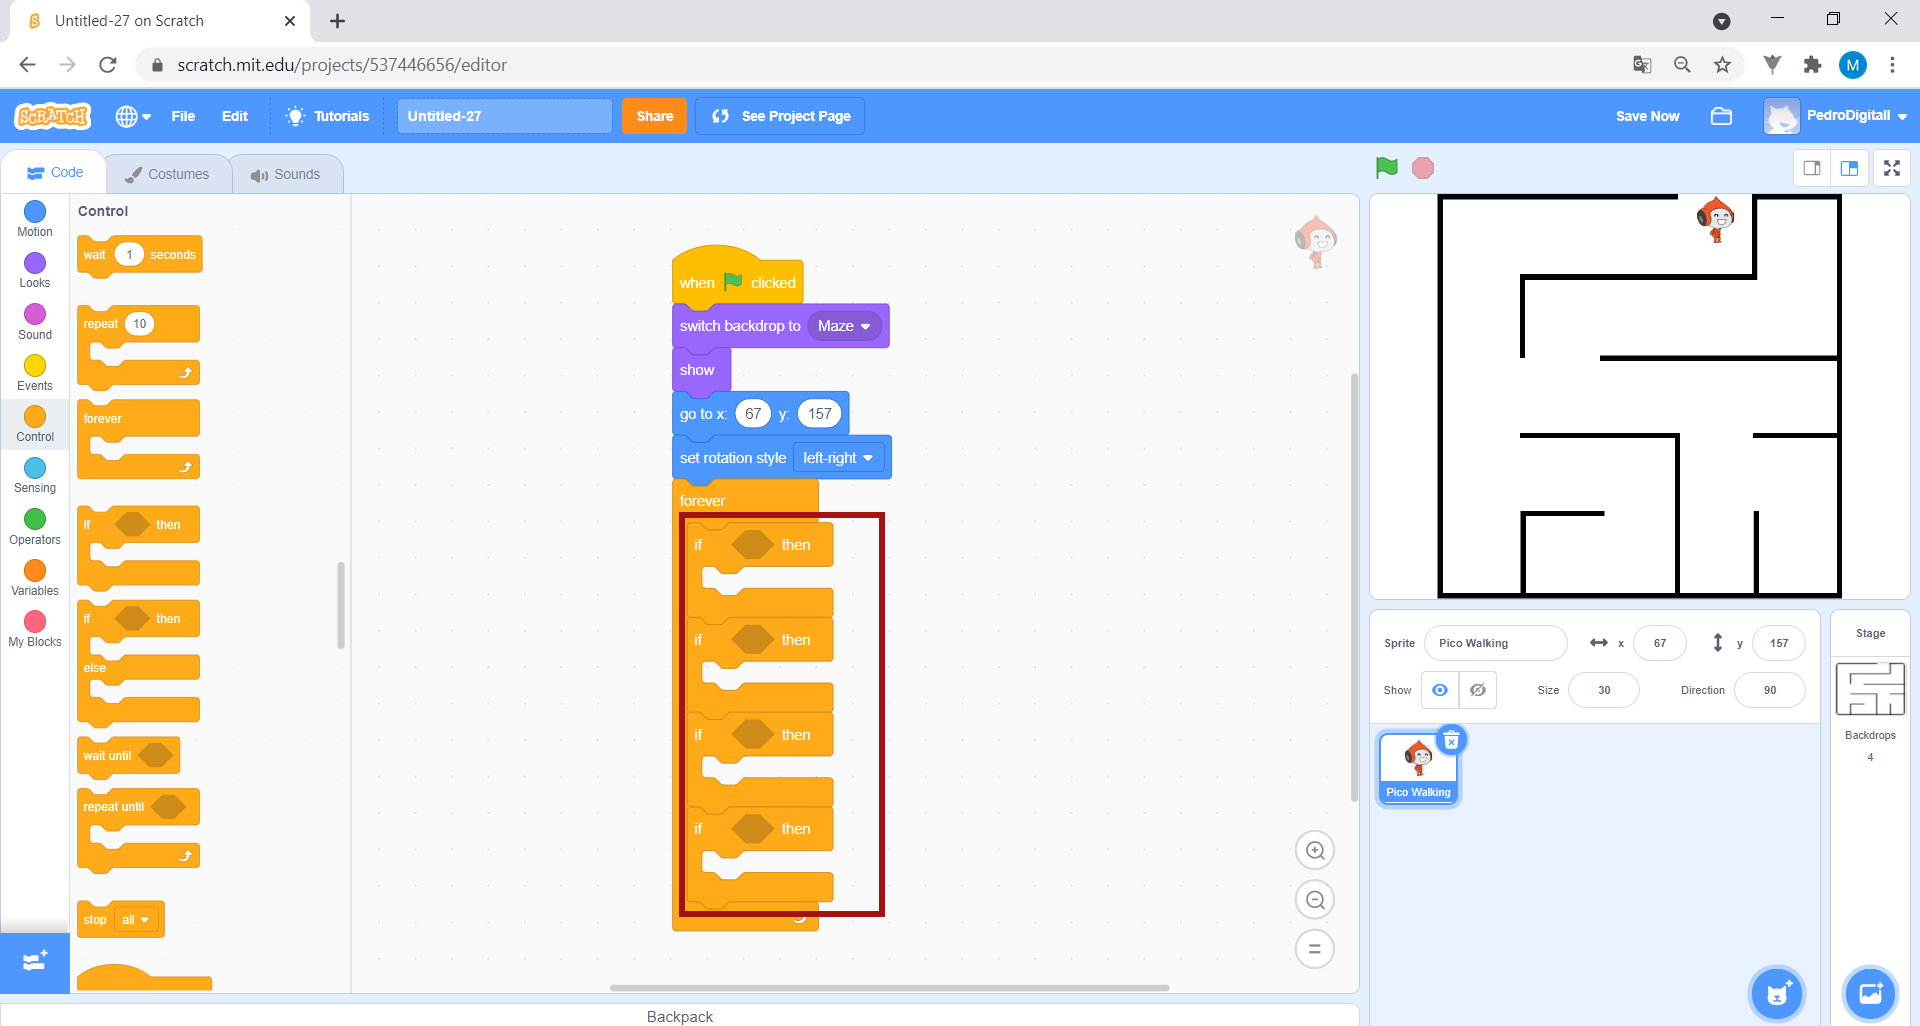Open the left-right rotation style dropdown
The height and width of the screenshot is (1026, 1920).
coord(838,458)
